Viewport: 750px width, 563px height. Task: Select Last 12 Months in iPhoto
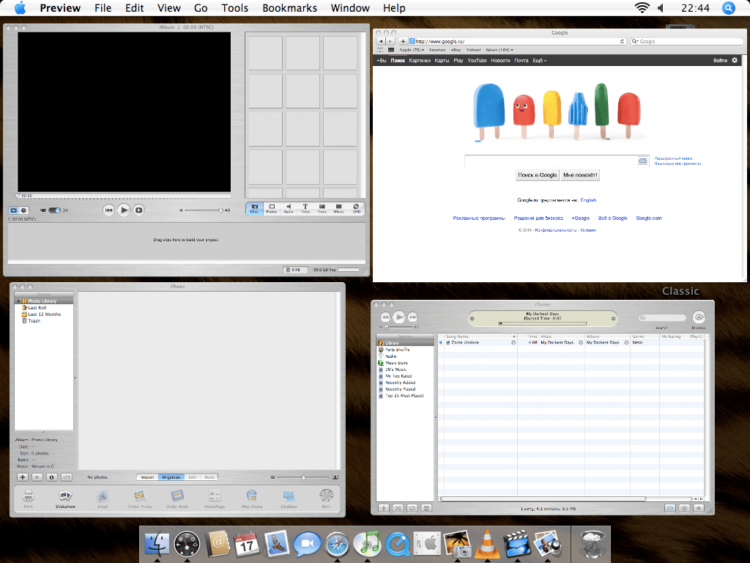coord(44,314)
